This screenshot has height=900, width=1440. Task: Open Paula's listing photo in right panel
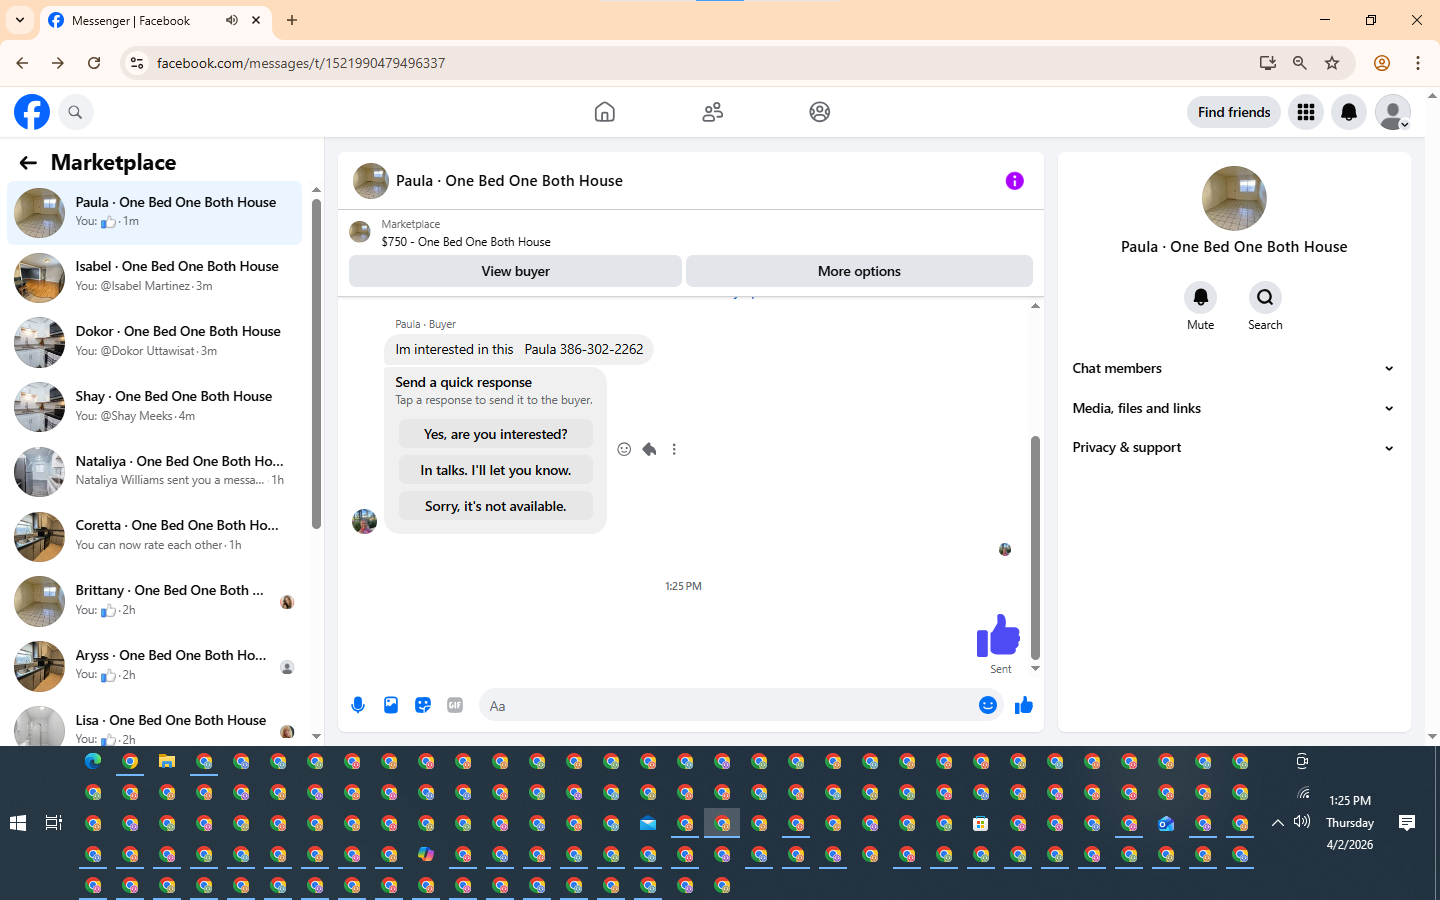click(x=1234, y=198)
